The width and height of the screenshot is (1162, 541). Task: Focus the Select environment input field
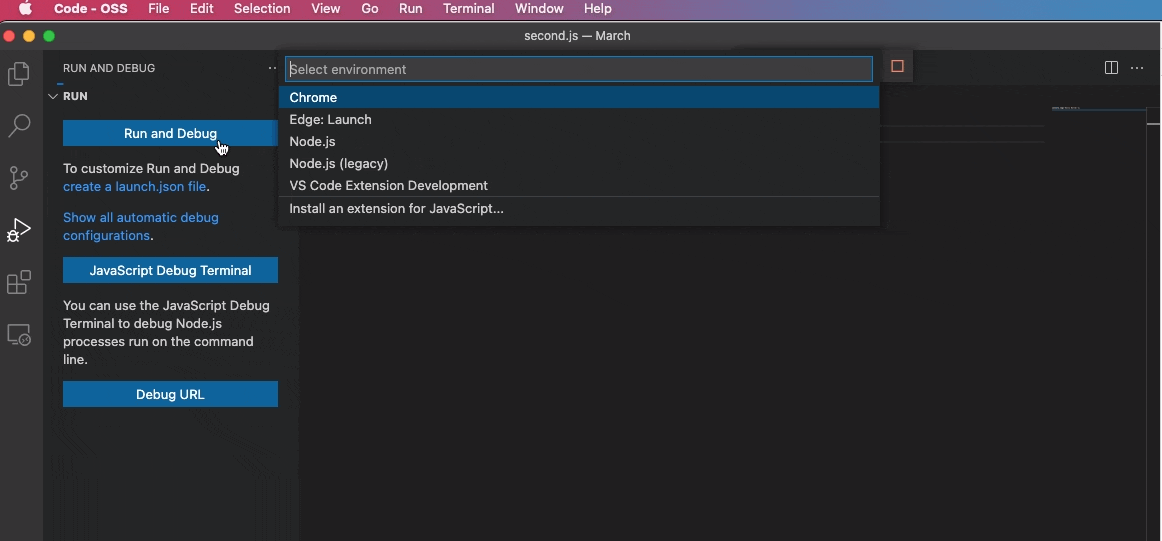(578, 70)
